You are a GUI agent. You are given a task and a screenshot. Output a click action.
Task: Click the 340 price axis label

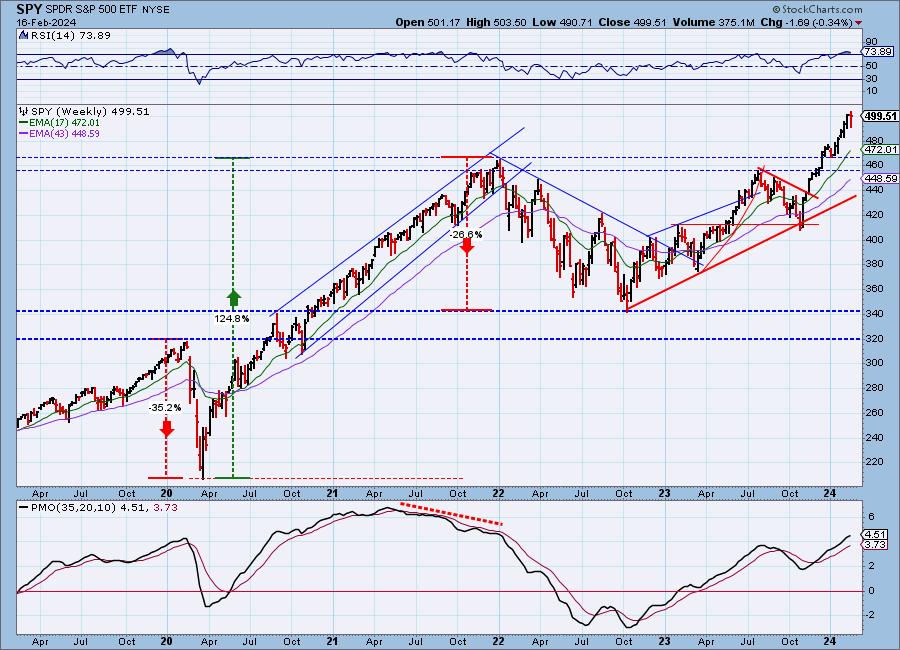click(874, 314)
